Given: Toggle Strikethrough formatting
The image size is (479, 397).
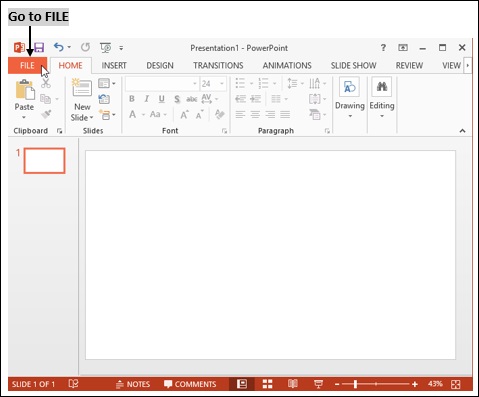Looking at the screenshot, I should point(192,99).
